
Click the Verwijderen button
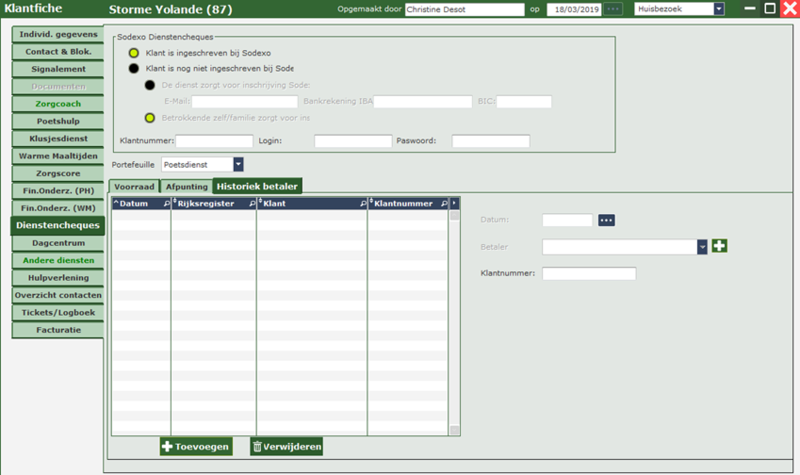286,447
